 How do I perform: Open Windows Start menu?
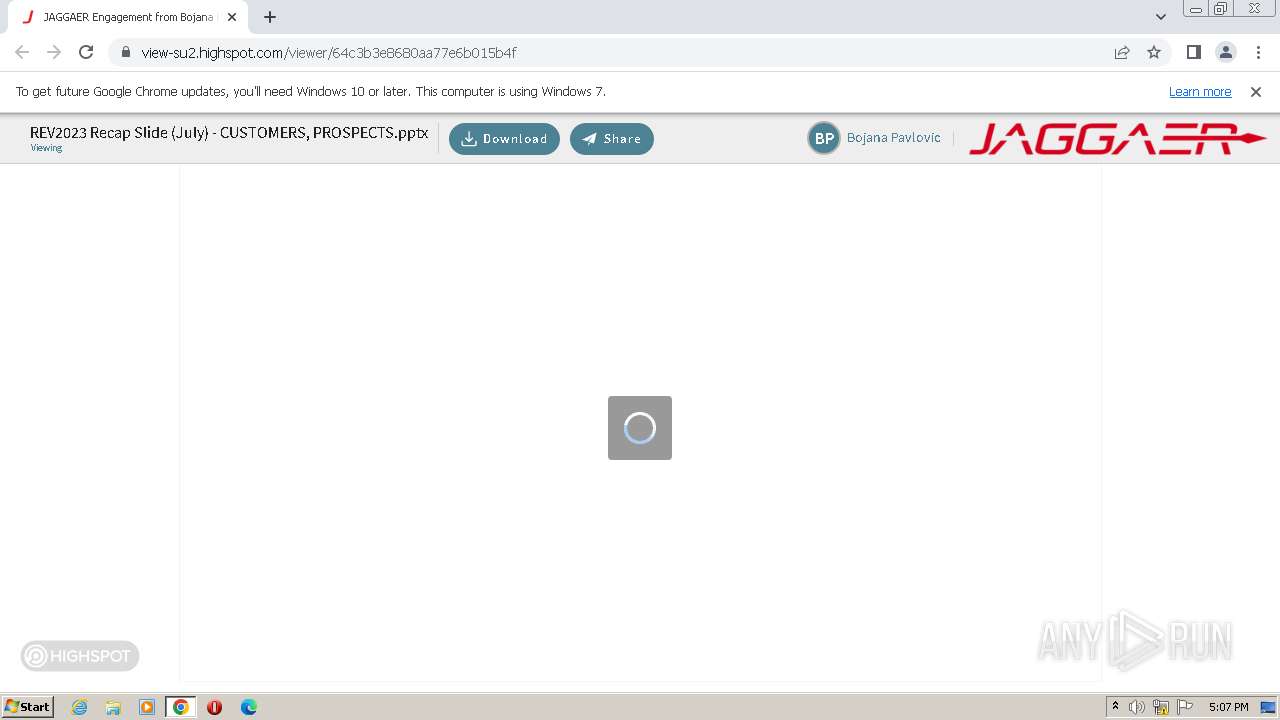[x=27, y=706]
